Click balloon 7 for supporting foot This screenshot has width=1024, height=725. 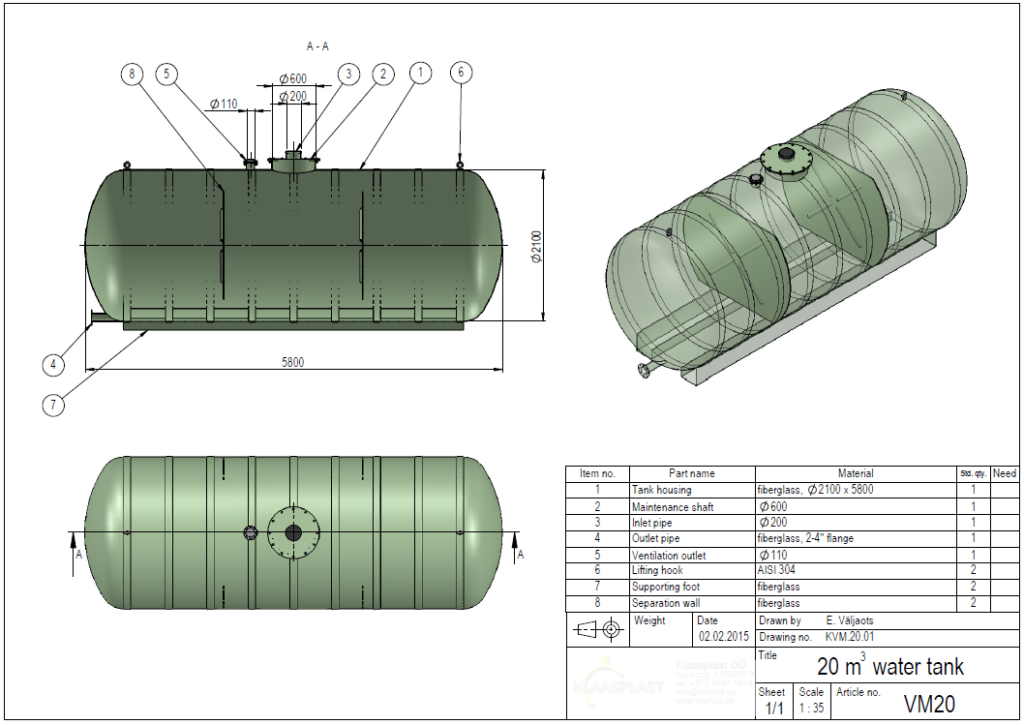pyautogui.click(x=55, y=405)
